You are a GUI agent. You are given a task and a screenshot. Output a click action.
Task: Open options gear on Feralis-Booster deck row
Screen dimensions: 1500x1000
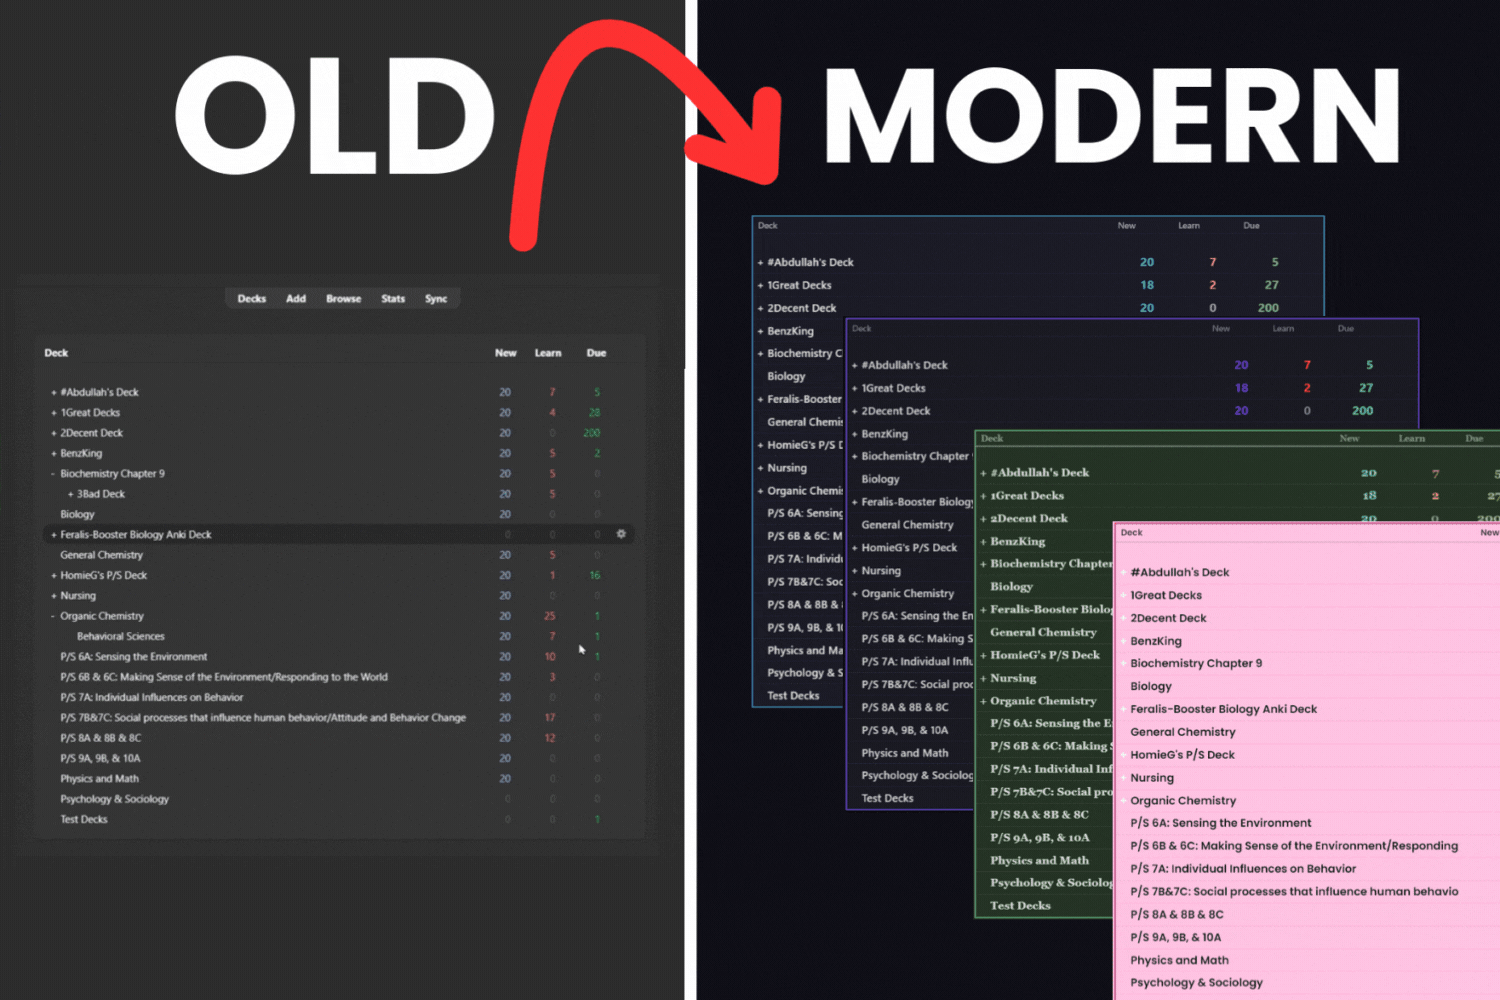pos(621,534)
